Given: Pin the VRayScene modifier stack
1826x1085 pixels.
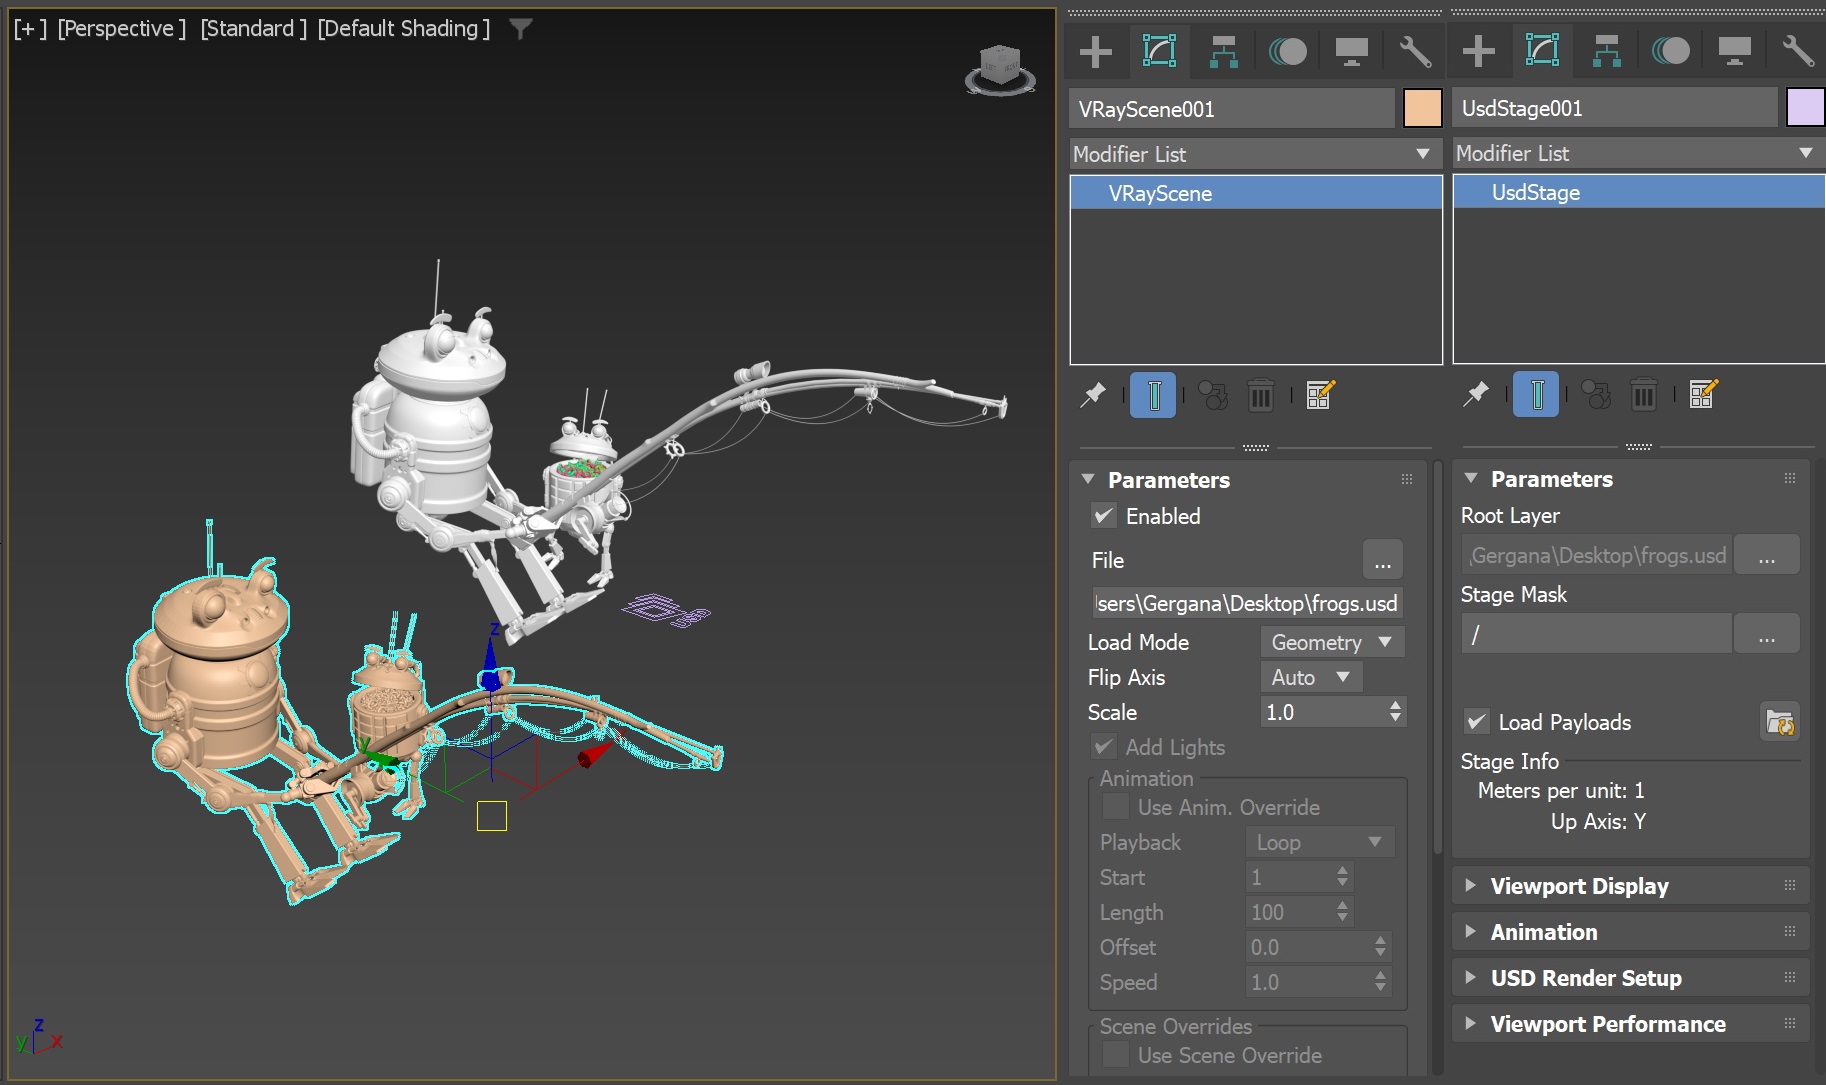Looking at the screenshot, I should tap(1092, 394).
